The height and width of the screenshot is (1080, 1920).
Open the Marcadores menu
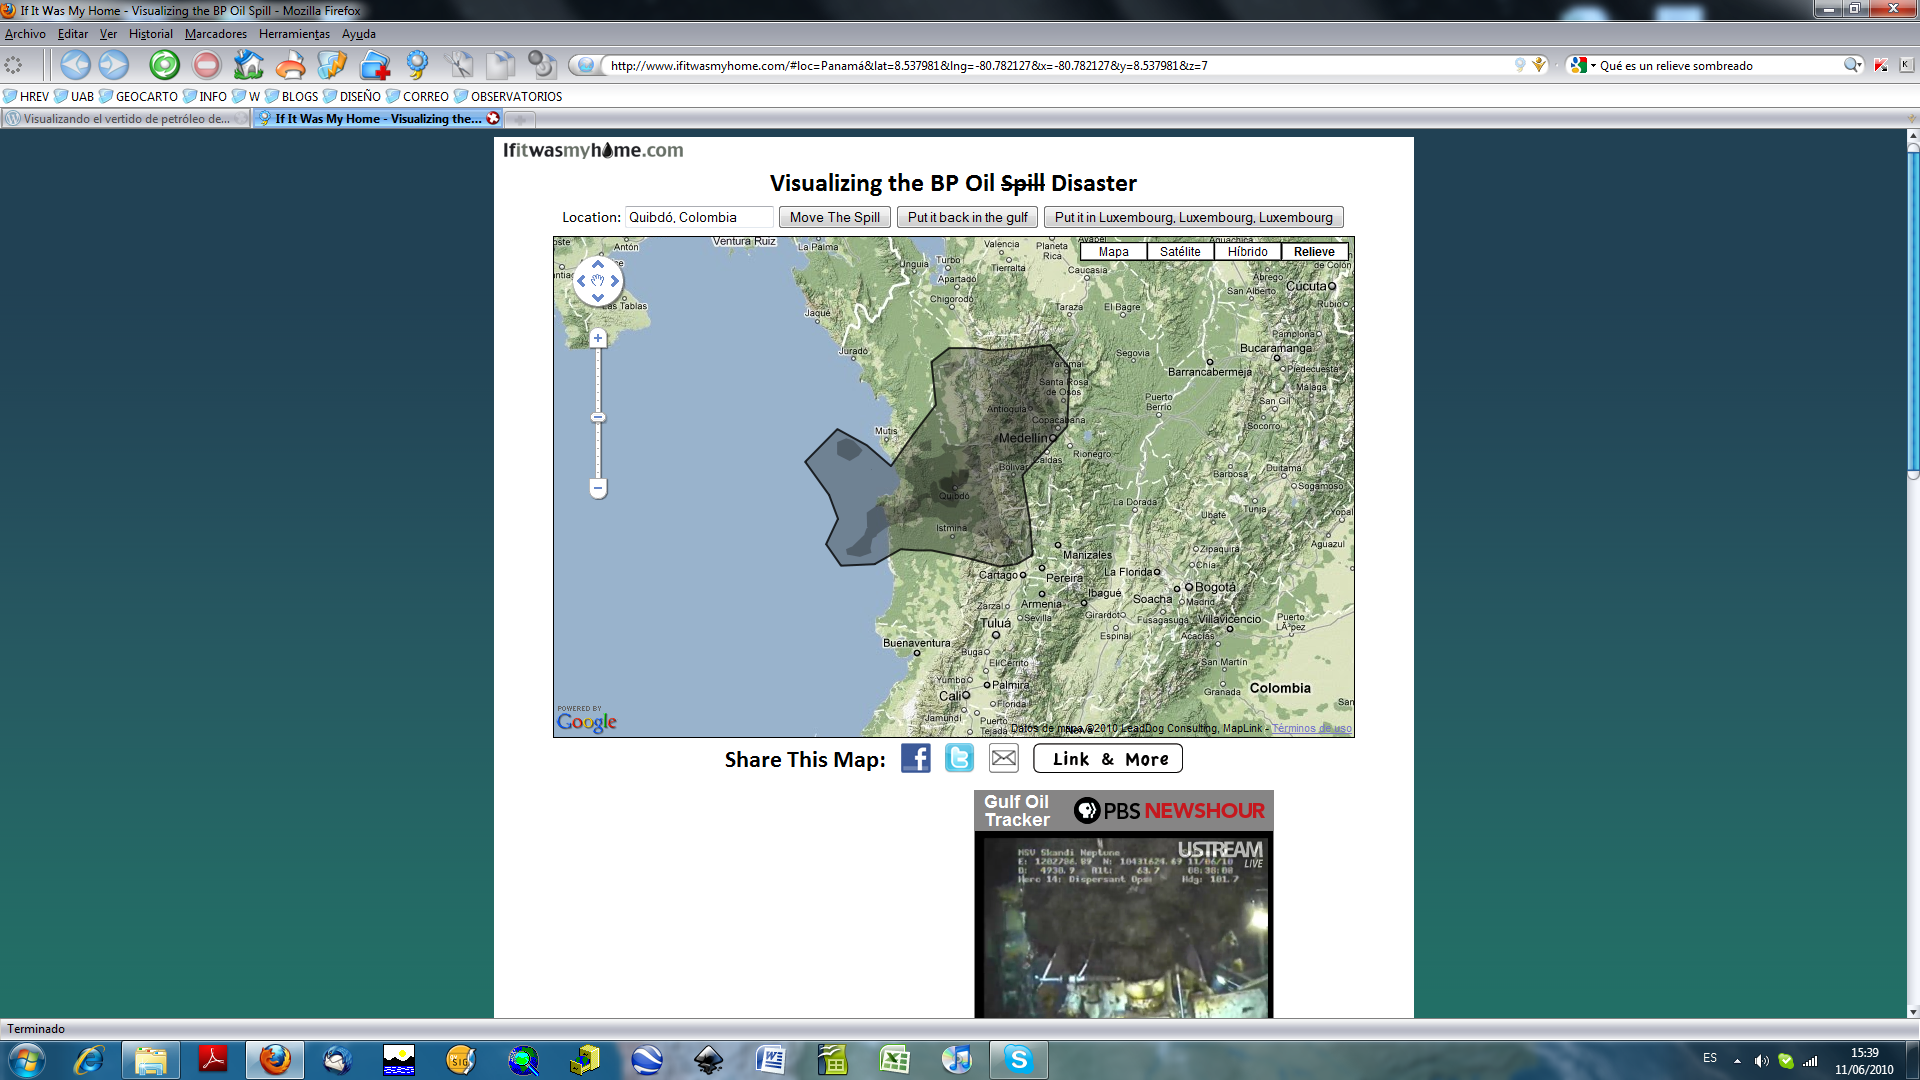pos(215,34)
